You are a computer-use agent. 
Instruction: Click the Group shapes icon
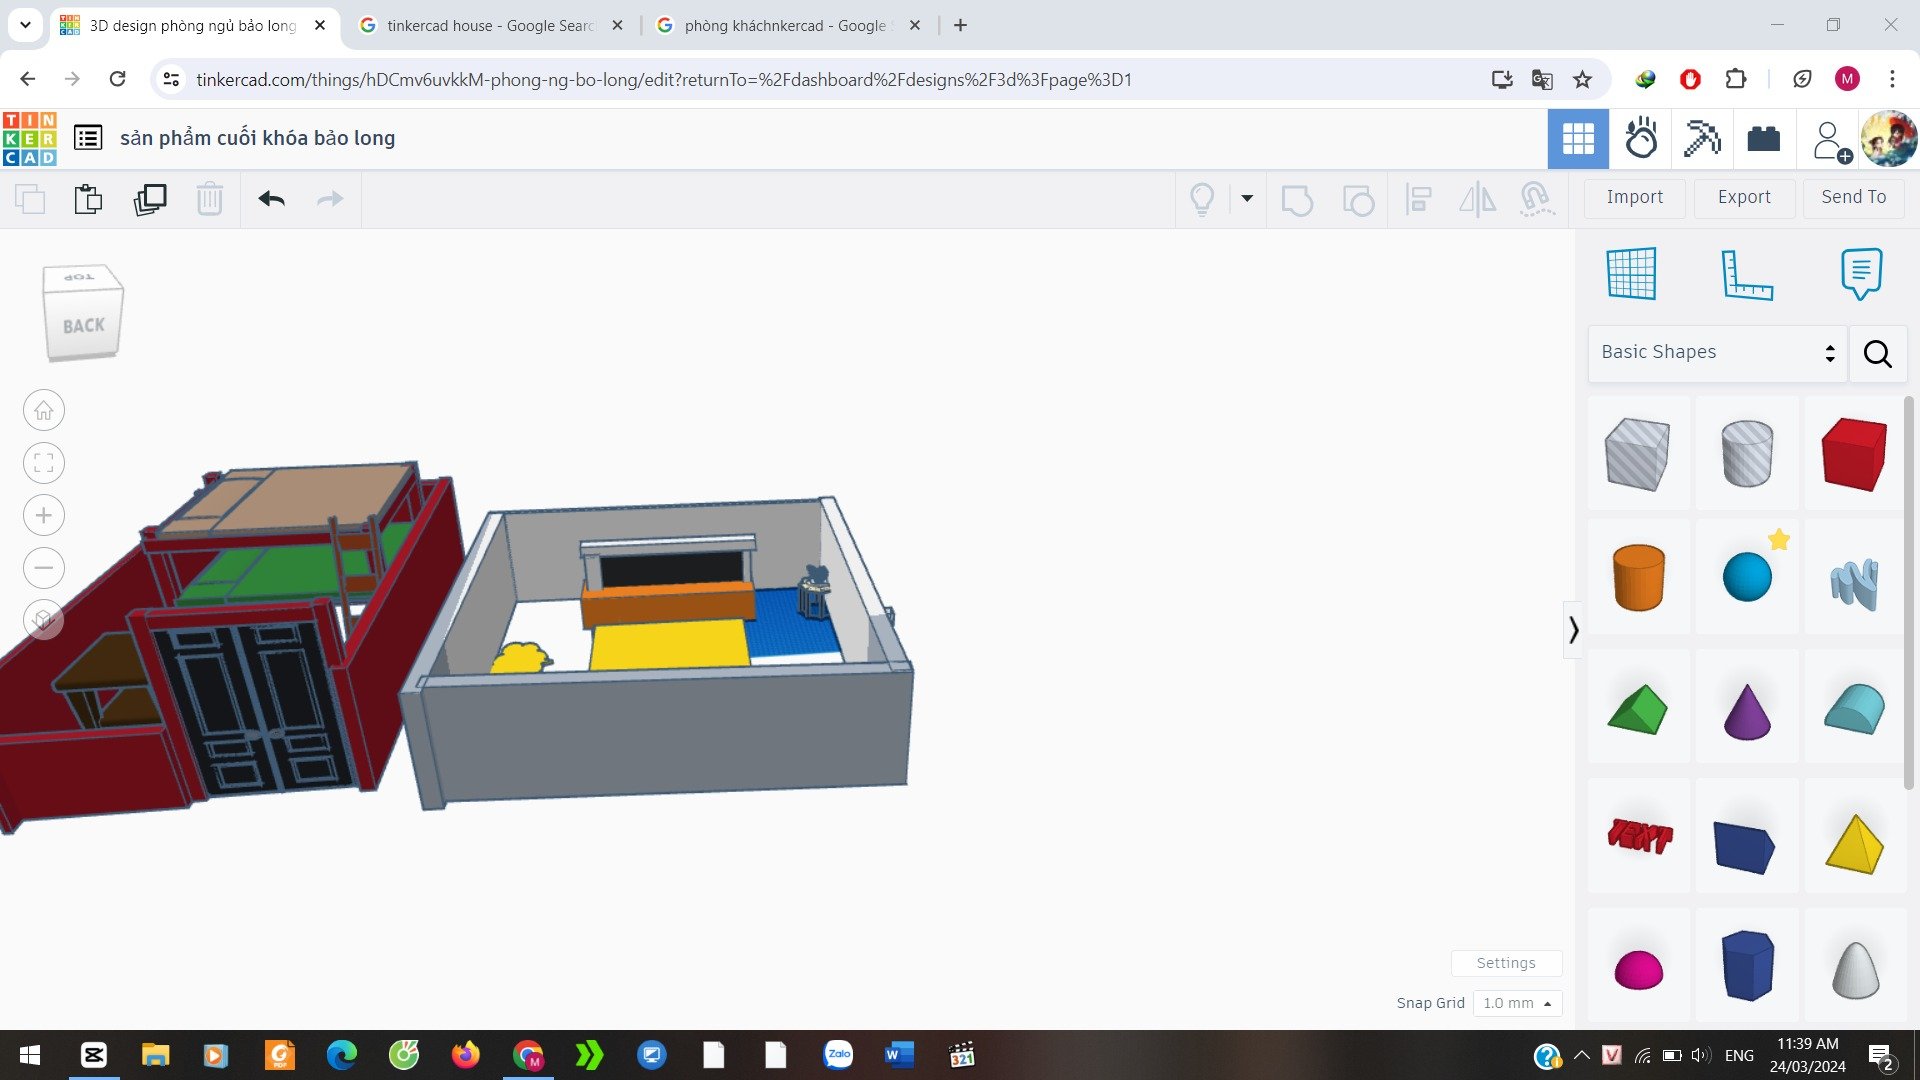[x=1297, y=199]
